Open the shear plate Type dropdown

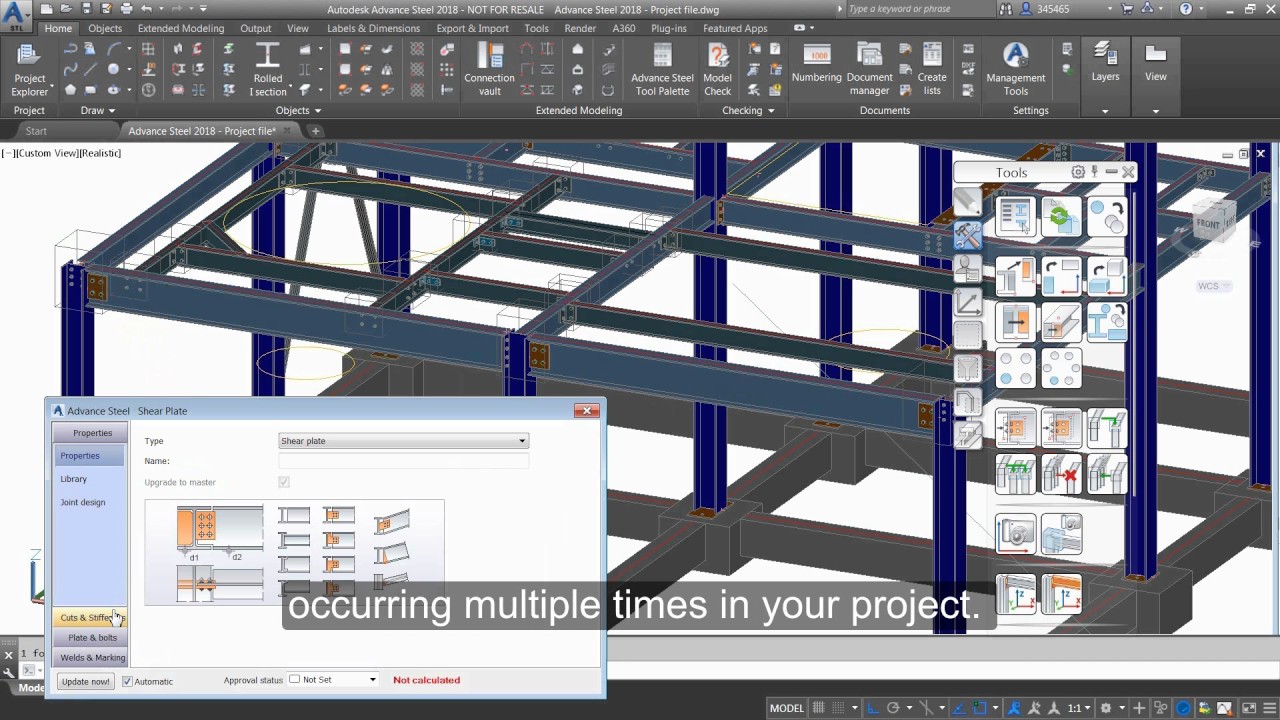coord(520,441)
